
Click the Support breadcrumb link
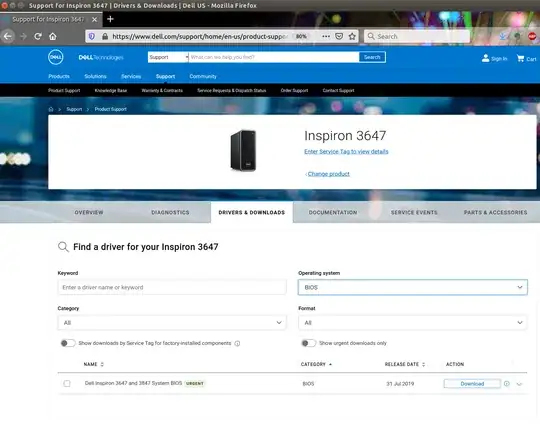click(x=74, y=109)
